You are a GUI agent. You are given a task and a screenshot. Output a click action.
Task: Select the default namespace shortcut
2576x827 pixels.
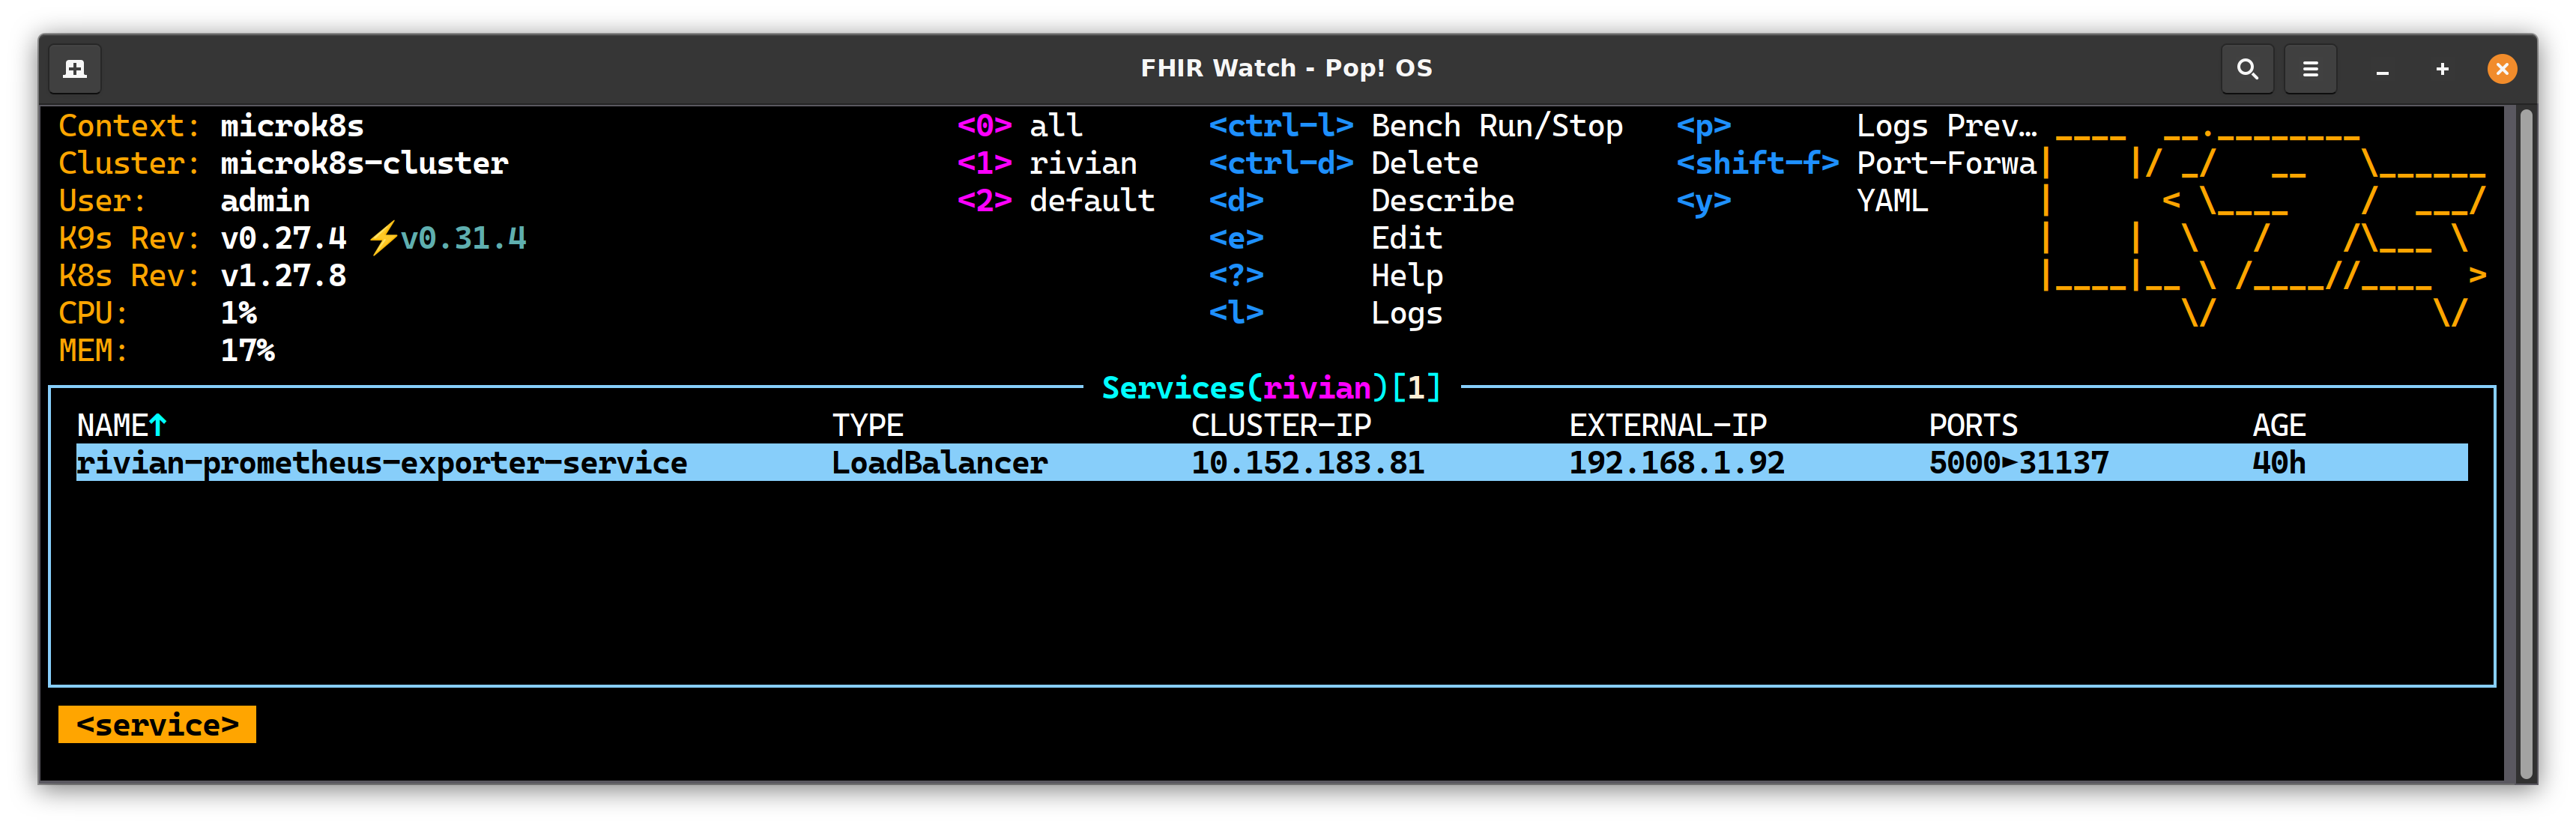coord(1091,201)
